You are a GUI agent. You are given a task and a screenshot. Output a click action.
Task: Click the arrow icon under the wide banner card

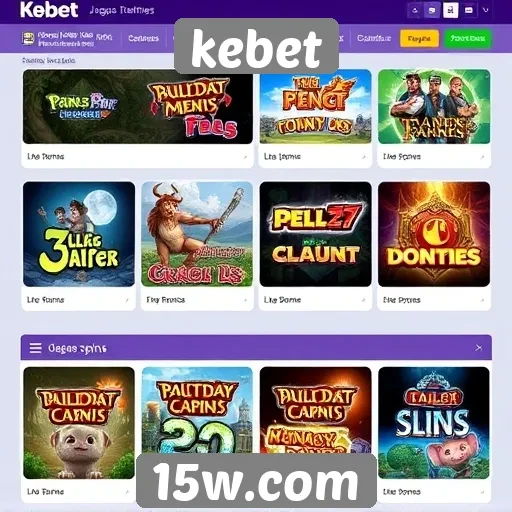point(245,157)
